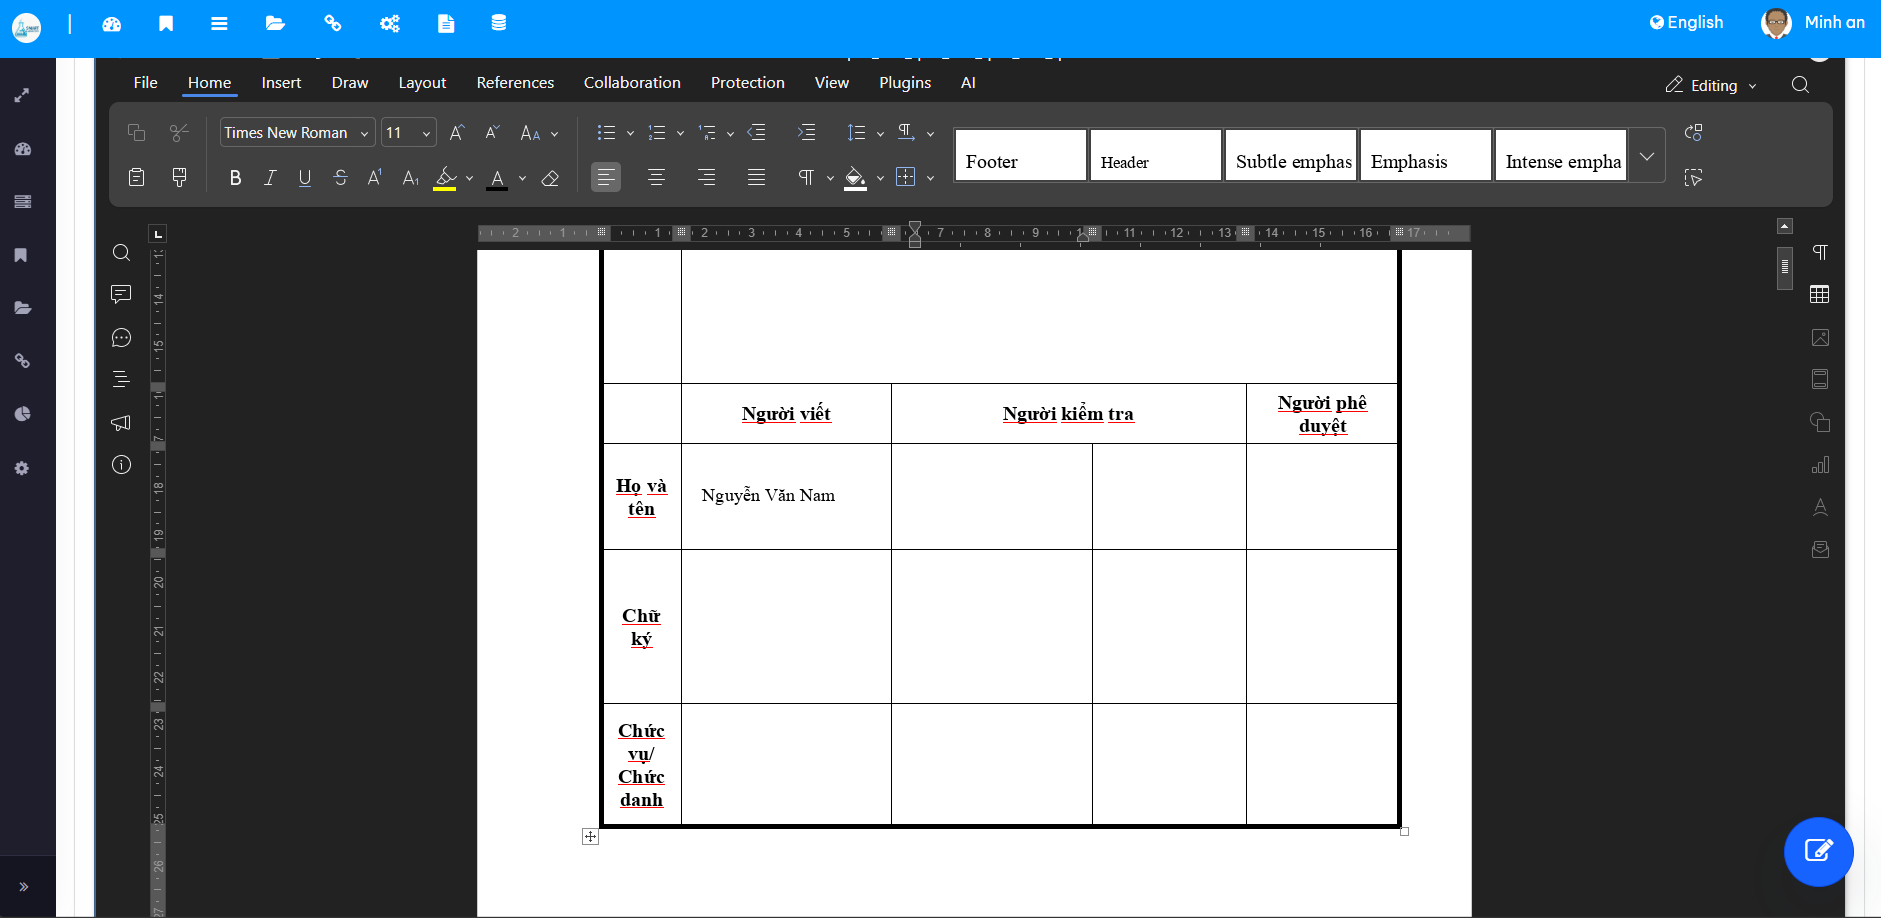Toggle bold formatting
Screen dimensions: 1881x918
235,178
